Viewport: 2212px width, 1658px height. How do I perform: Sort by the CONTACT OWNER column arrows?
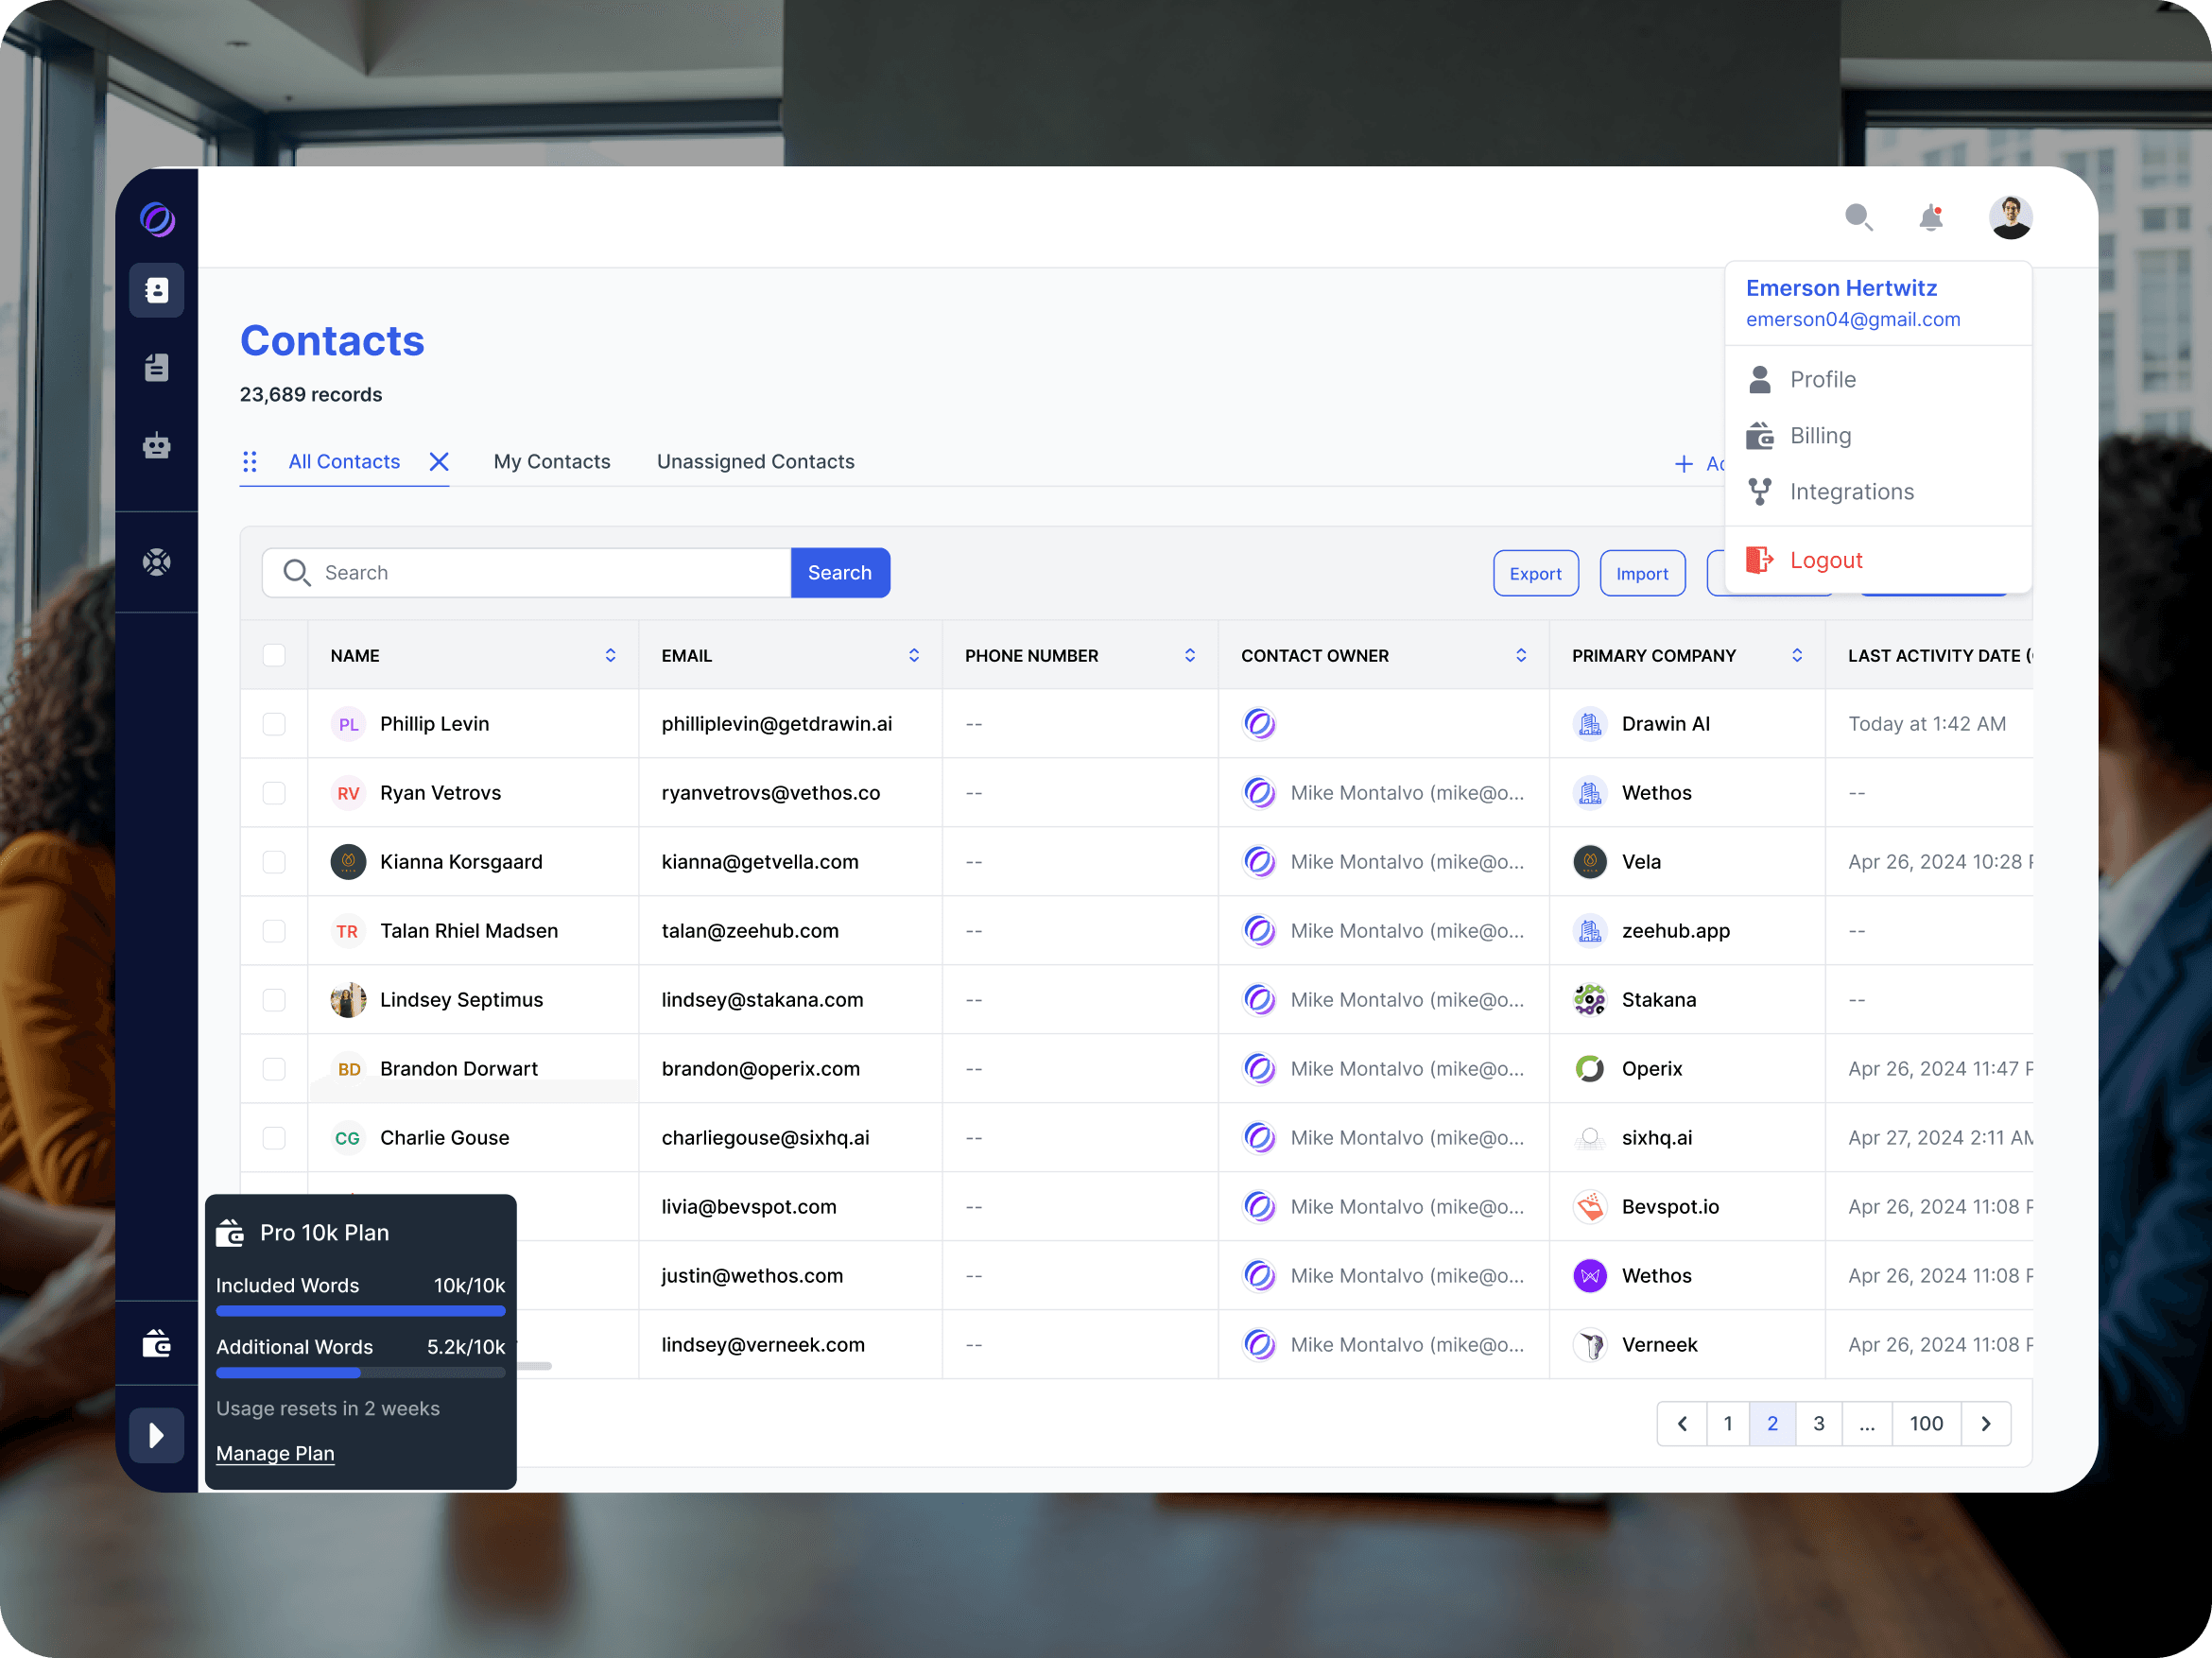click(1521, 656)
